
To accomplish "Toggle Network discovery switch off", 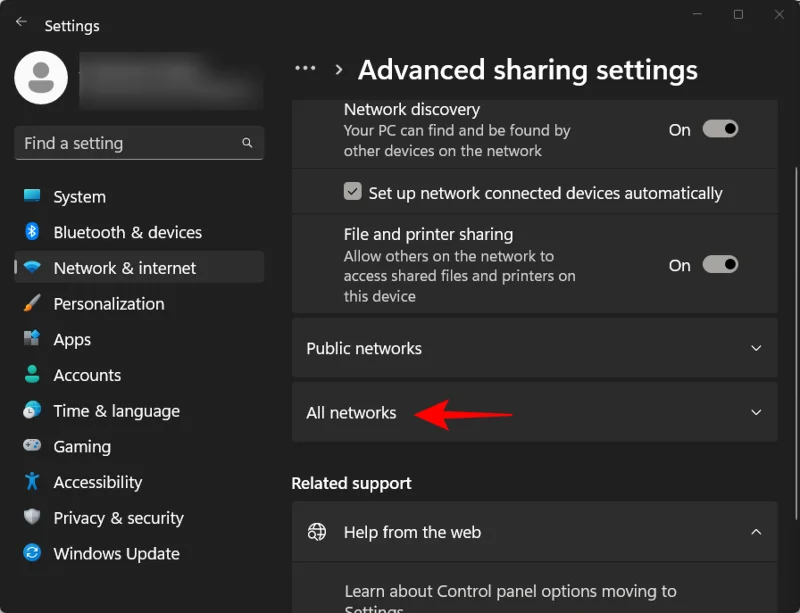I will pyautogui.click(x=720, y=129).
